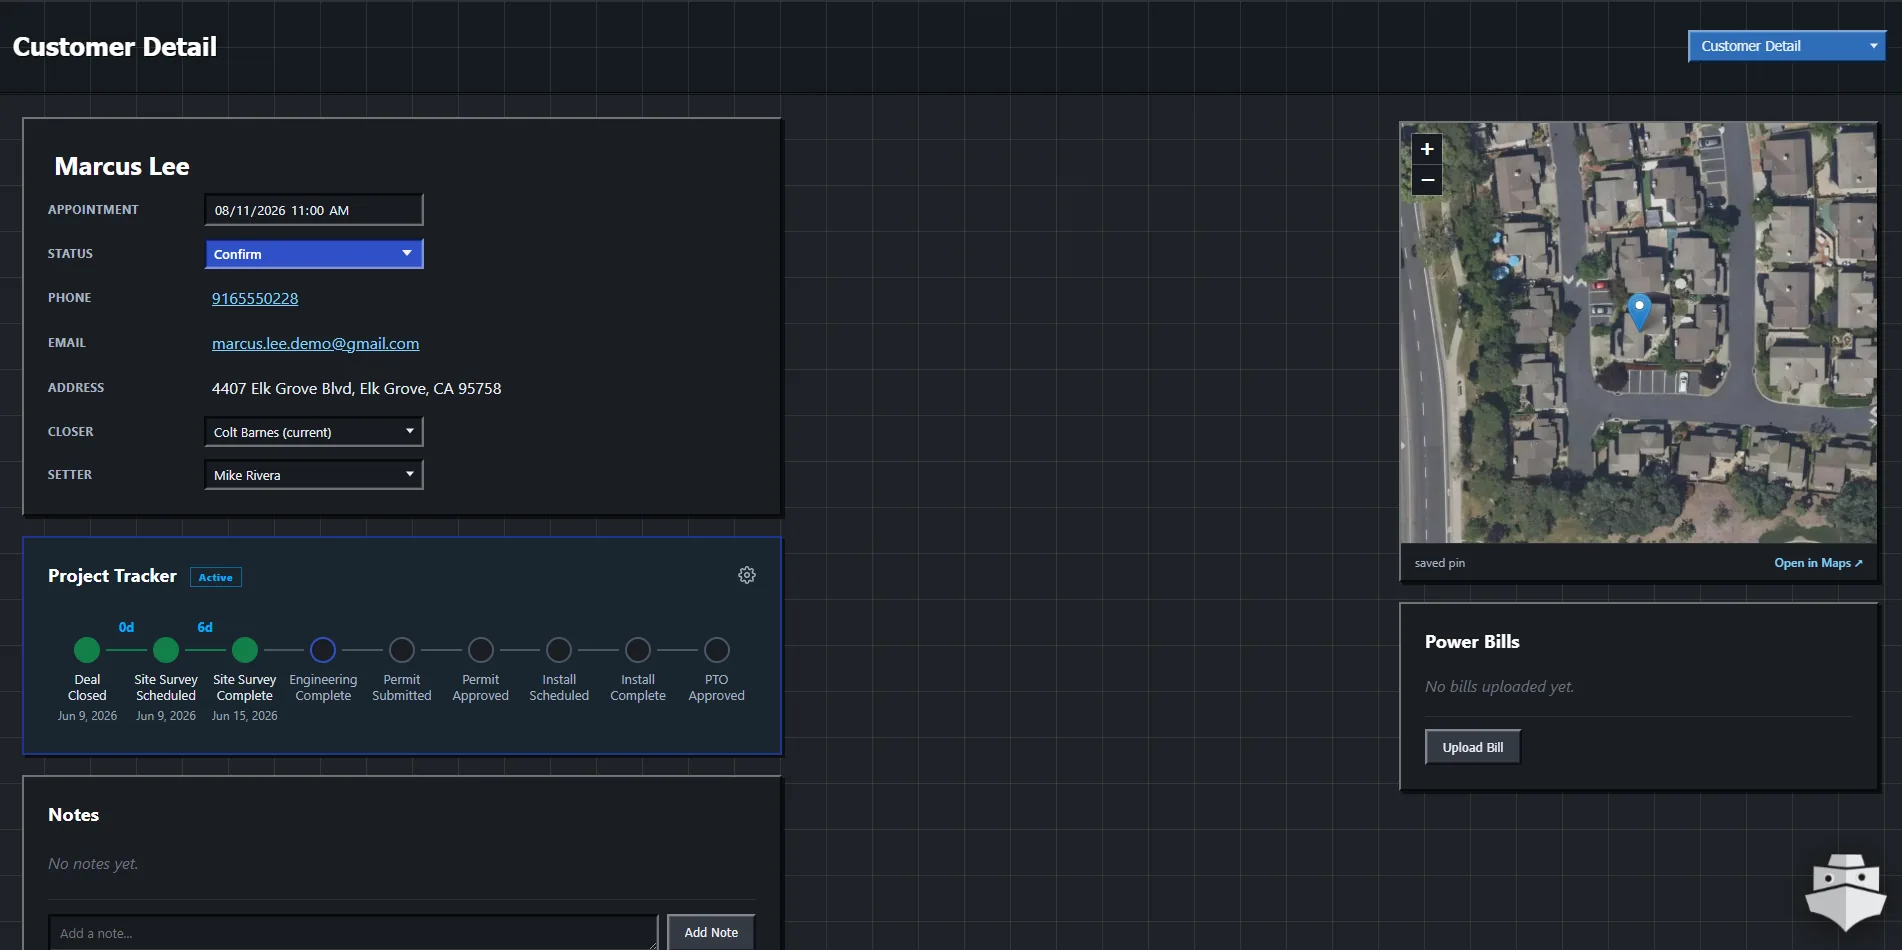This screenshot has height=950, width=1902.
Task: Click the Project Tracker heading
Action: click(x=112, y=576)
